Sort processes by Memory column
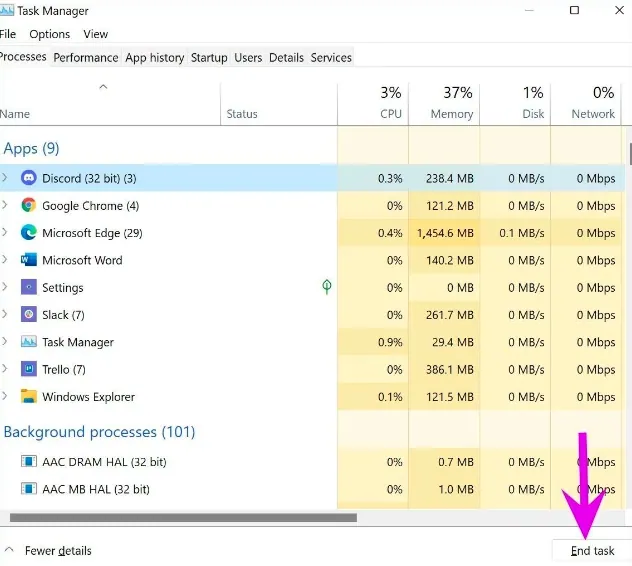Screen dimensions: 632x566 pos(444,104)
